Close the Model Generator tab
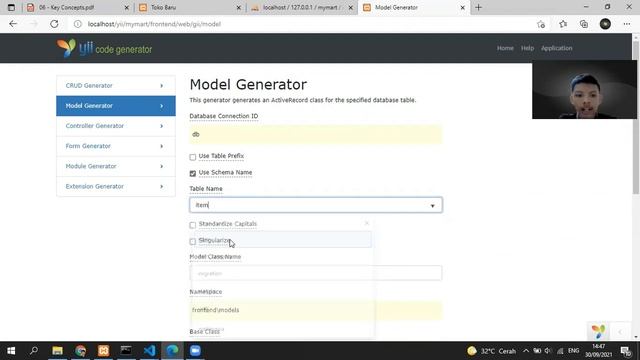Viewport: 640px width, 360px height. (x=462, y=7)
